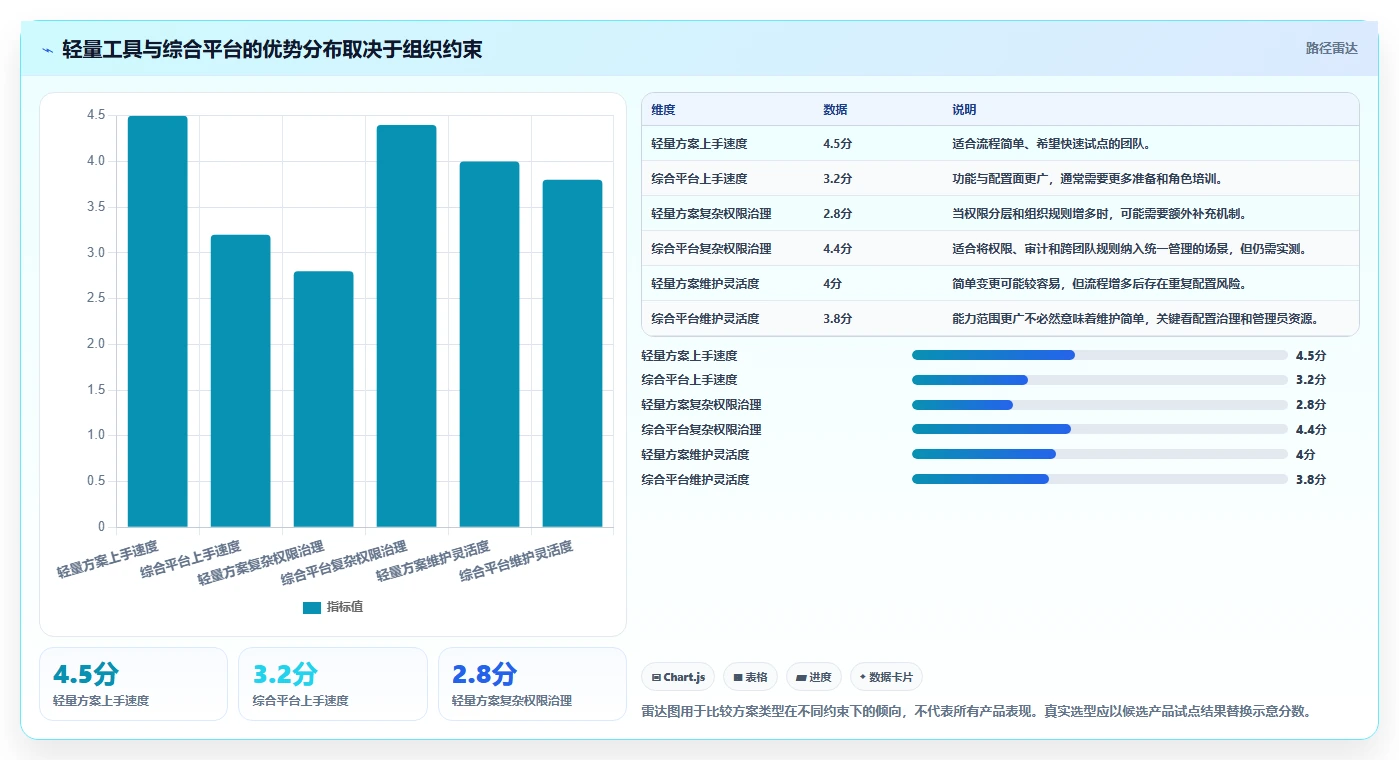Click the 2.5 y-axis tick label
Screen dimensions: 1399x760
coord(96,299)
